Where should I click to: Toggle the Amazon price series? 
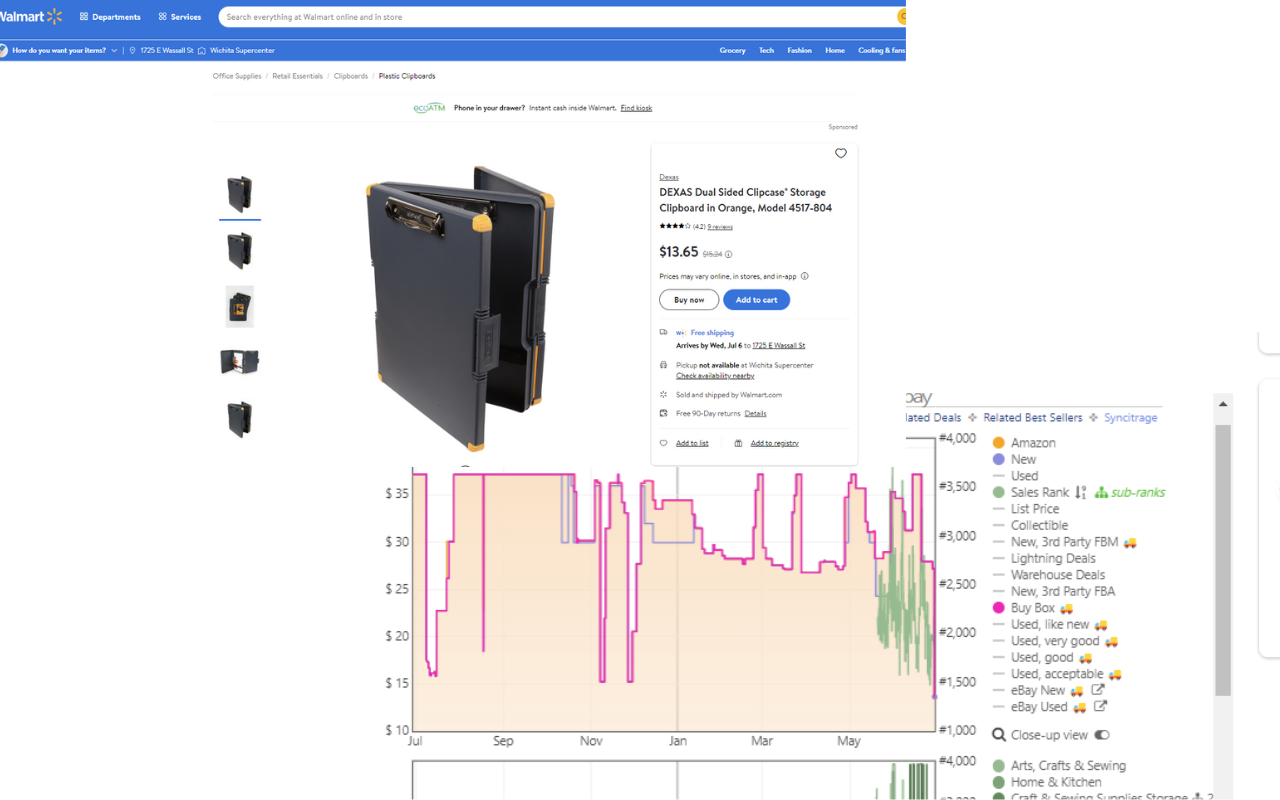pyautogui.click(x=1024, y=443)
